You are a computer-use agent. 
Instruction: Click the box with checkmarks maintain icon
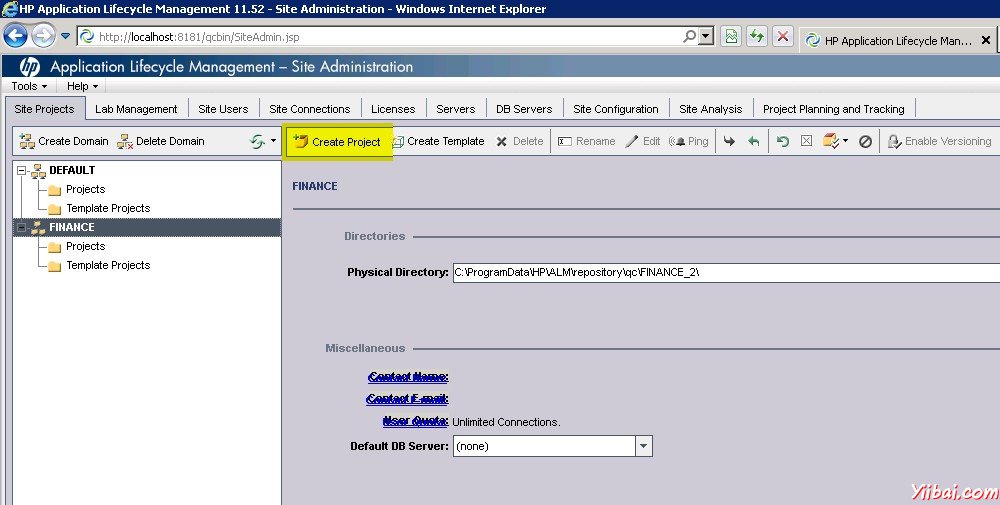pos(830,141)
